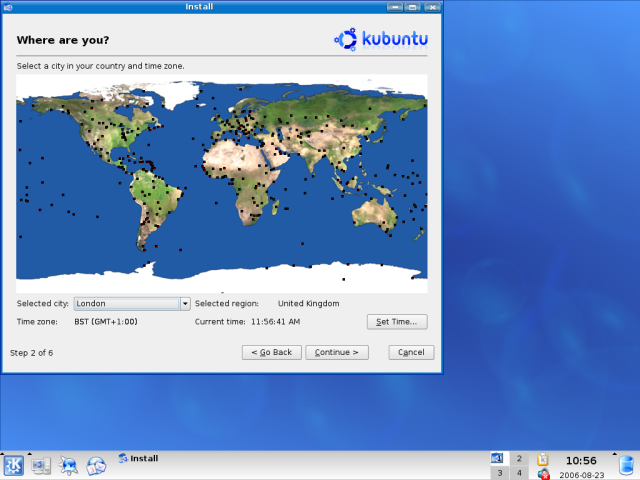
Task: Switch to virtual desktop 4
Action: (x=519, y=473)
